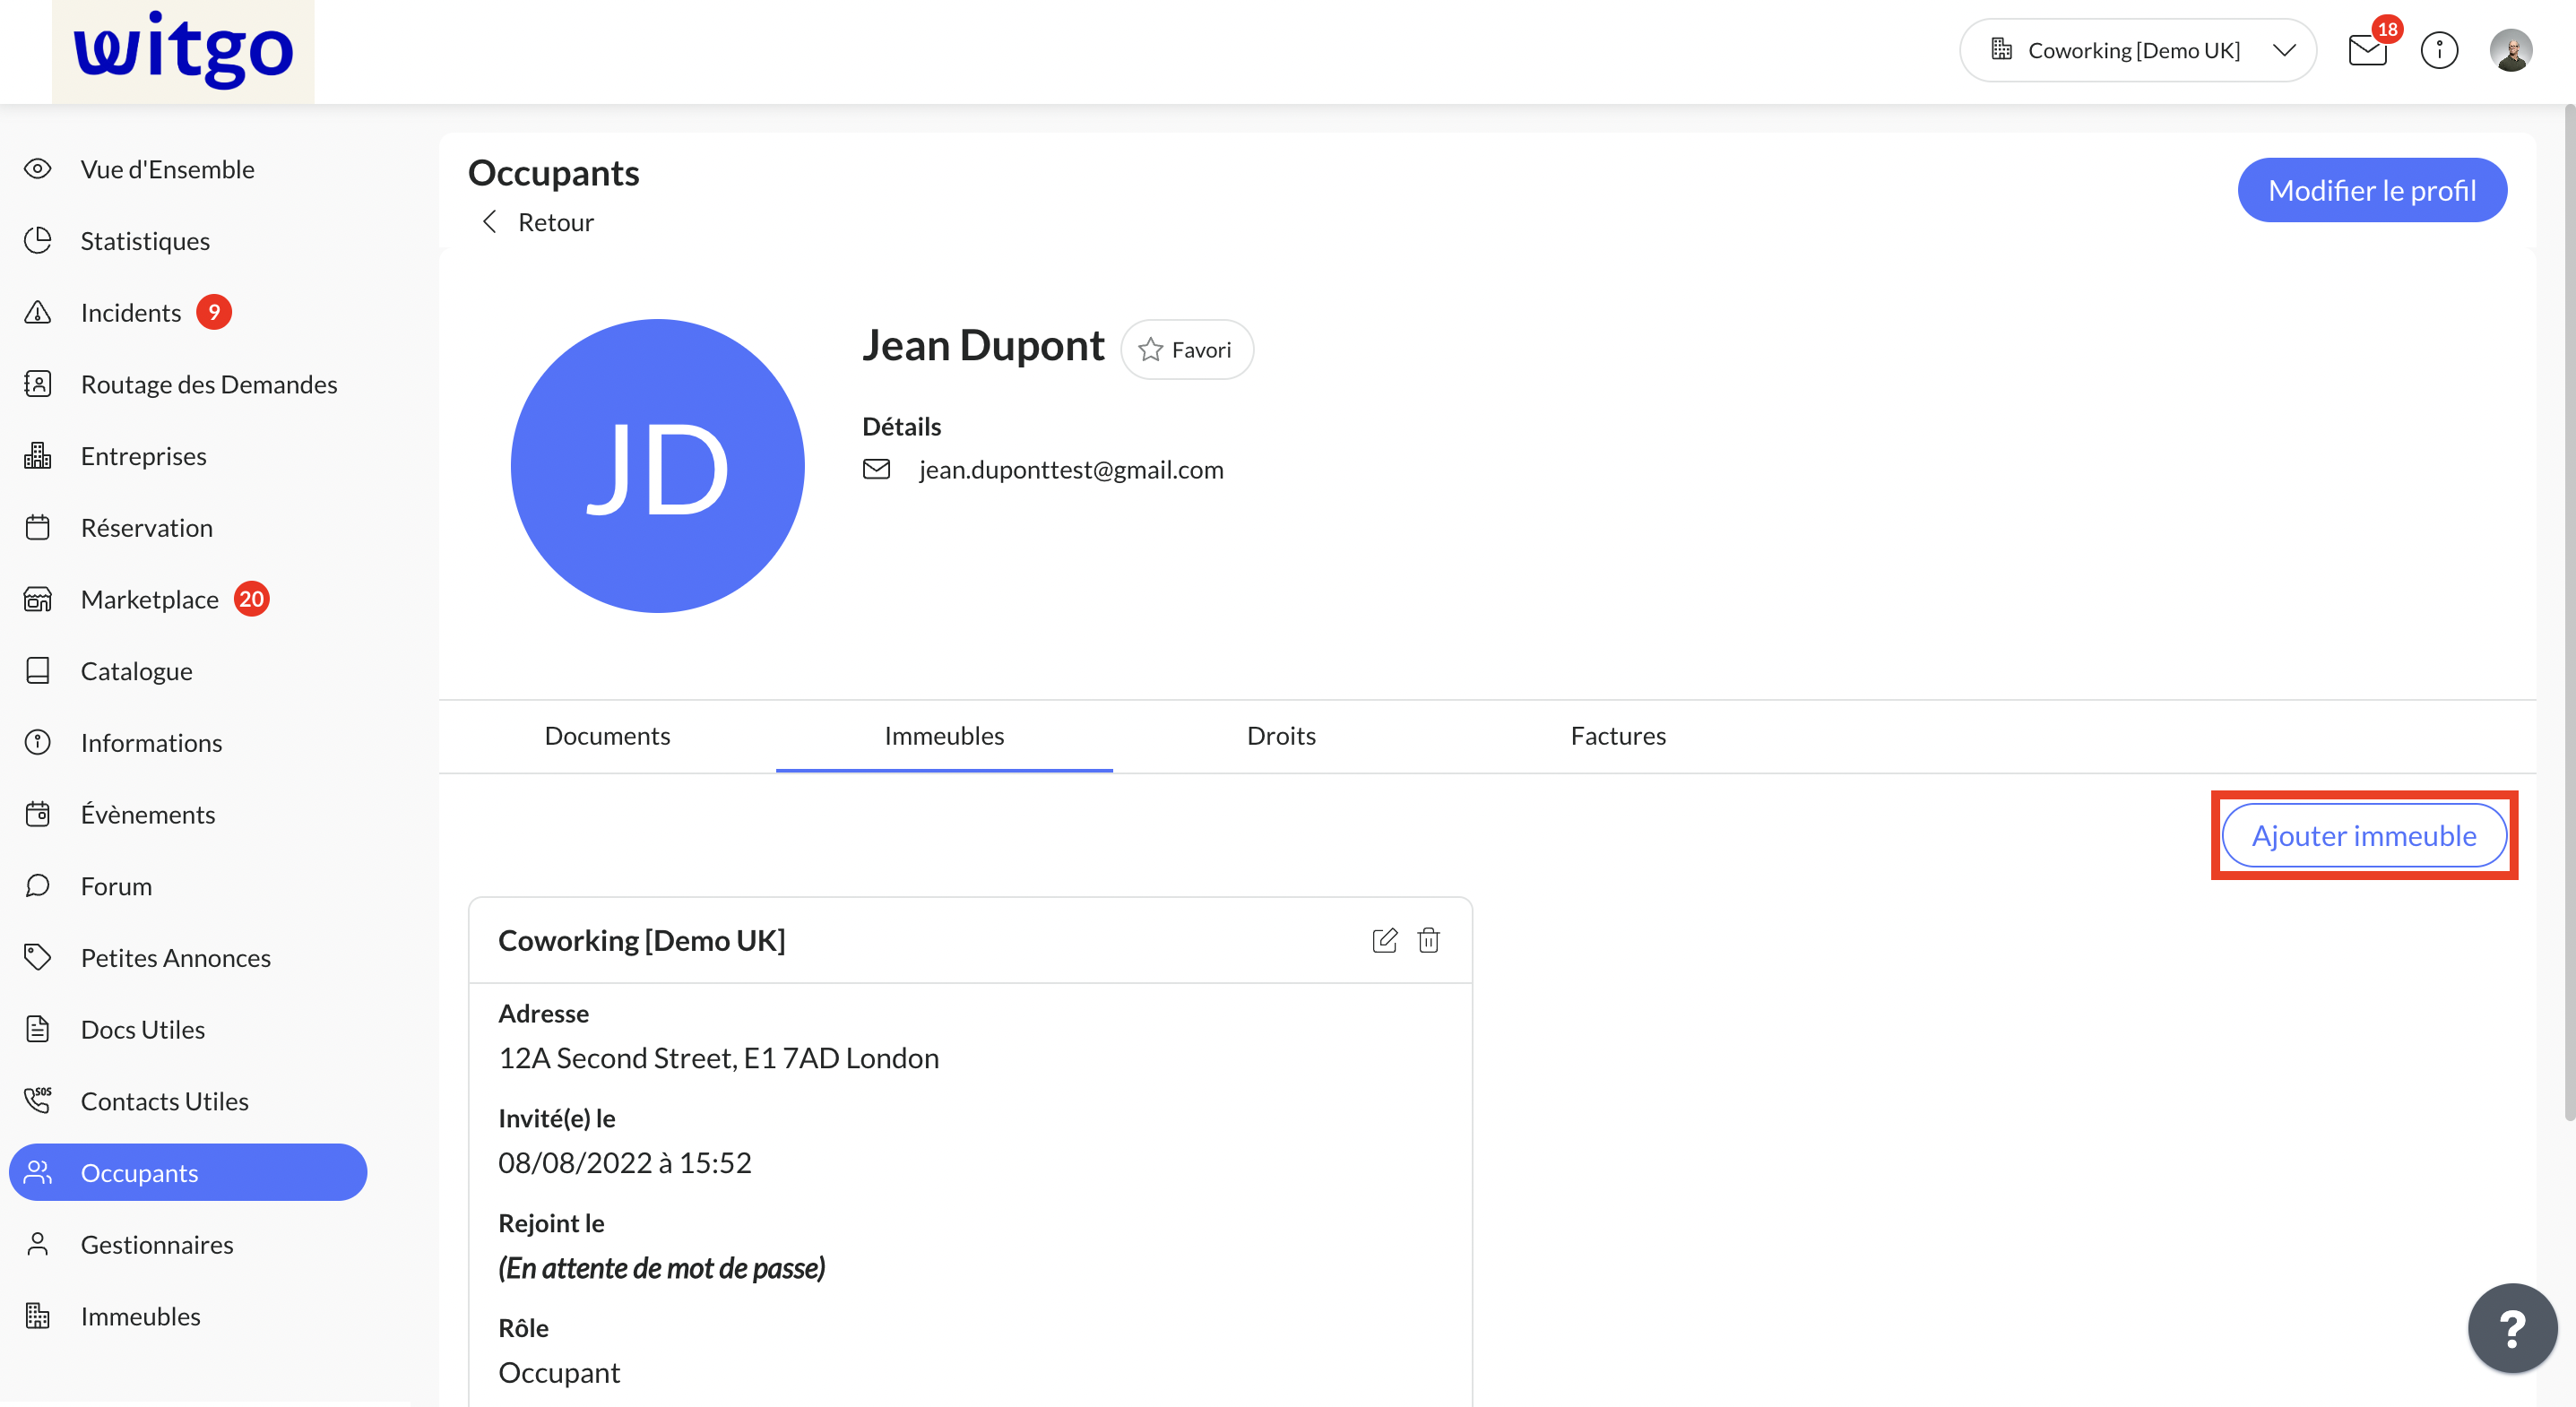2576x1407 pixels.
Task: Open the Coworking [Demo UK] building selector dropdown
Action: coord(2138,50)
